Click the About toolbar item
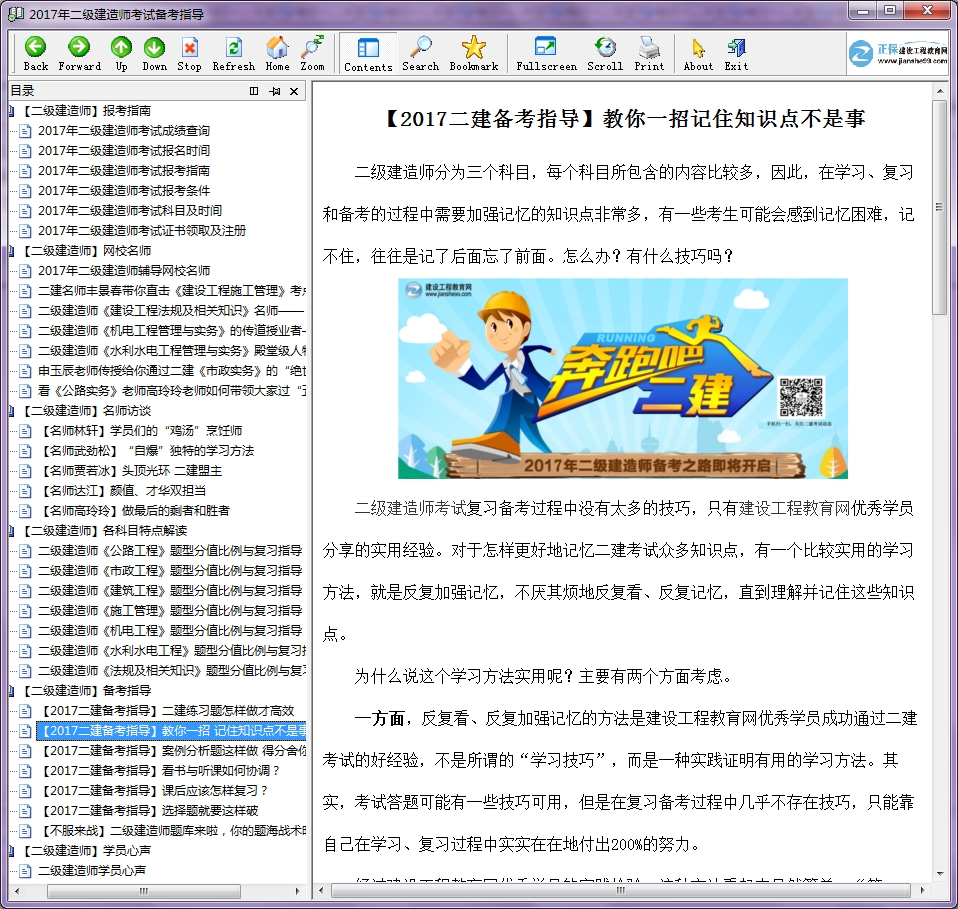 [x=698, y=47]
